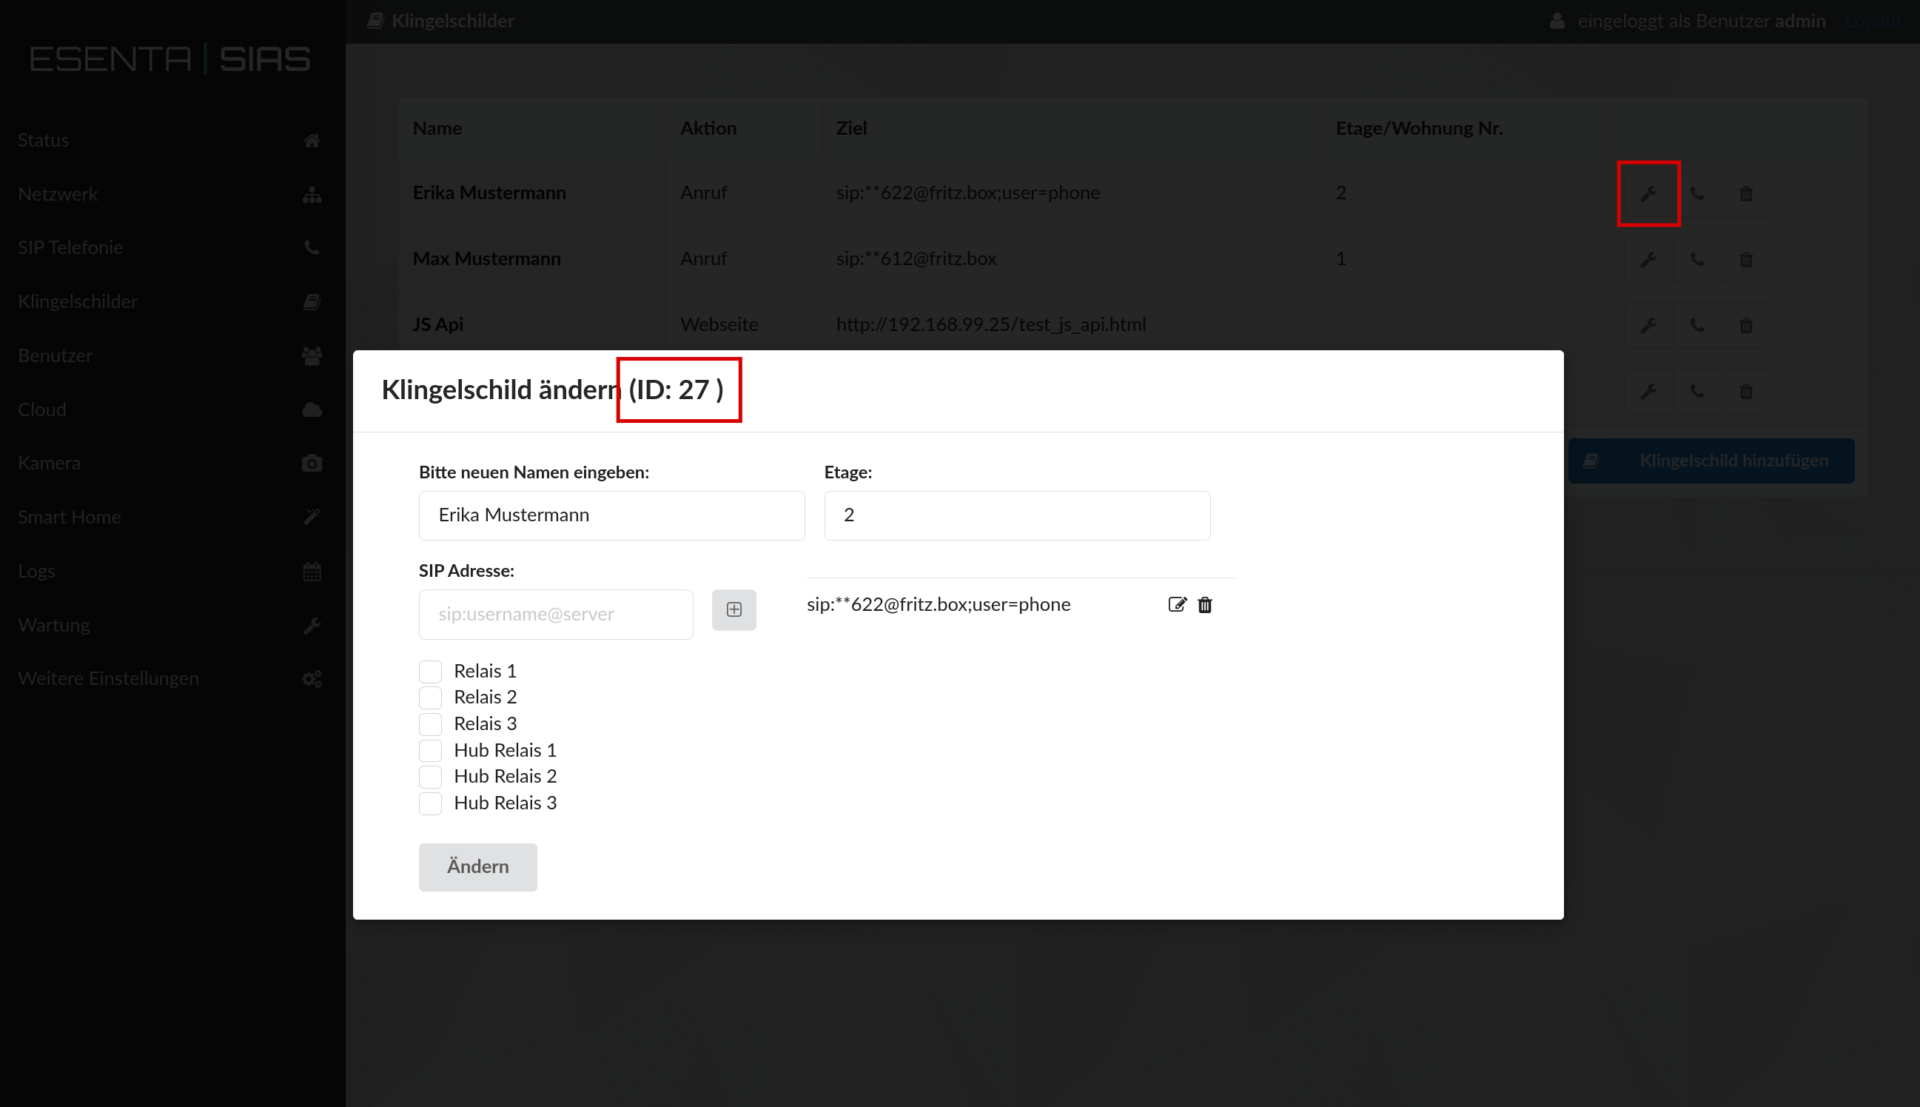Click phone icon in row below JS Api
Screen dimensions: 1920x1107
pyautogui.click(x=1697, y=391)
